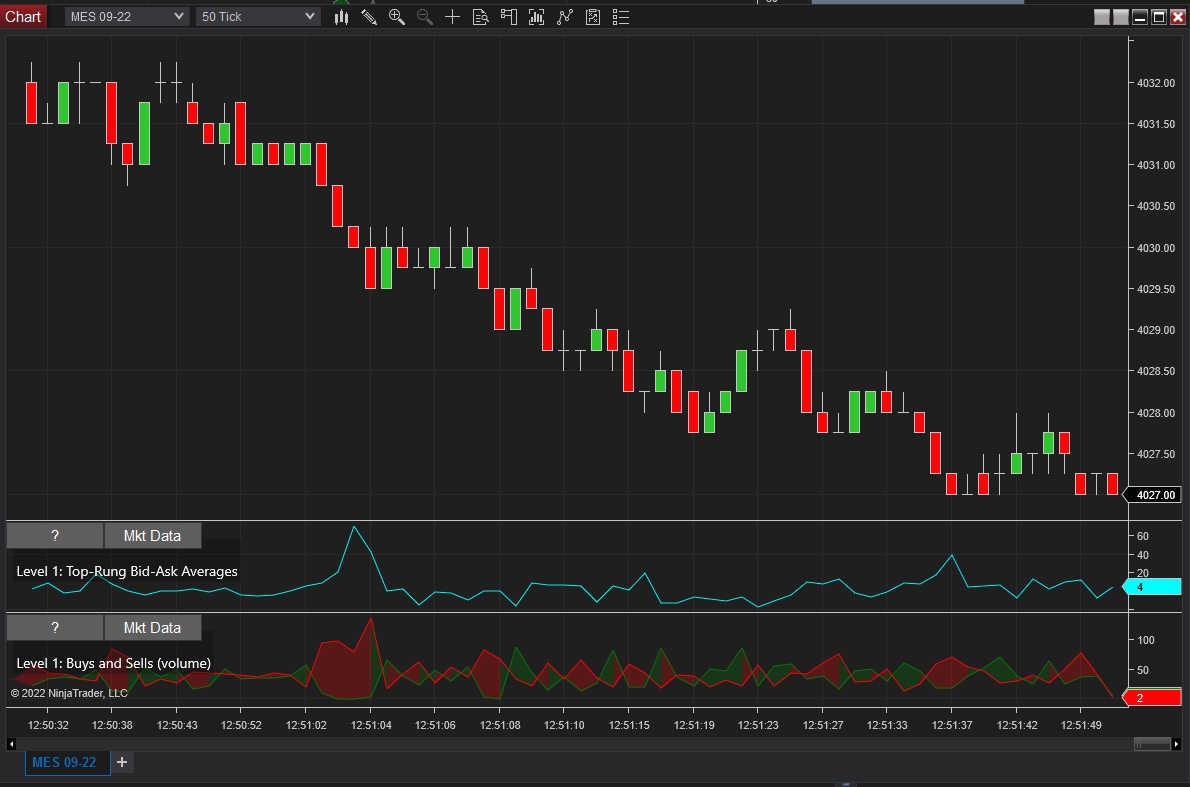Click Mkt Data button above Buys and Sells
The width and height of the screenshot is (1190, 787).
[x=153, y=628]
